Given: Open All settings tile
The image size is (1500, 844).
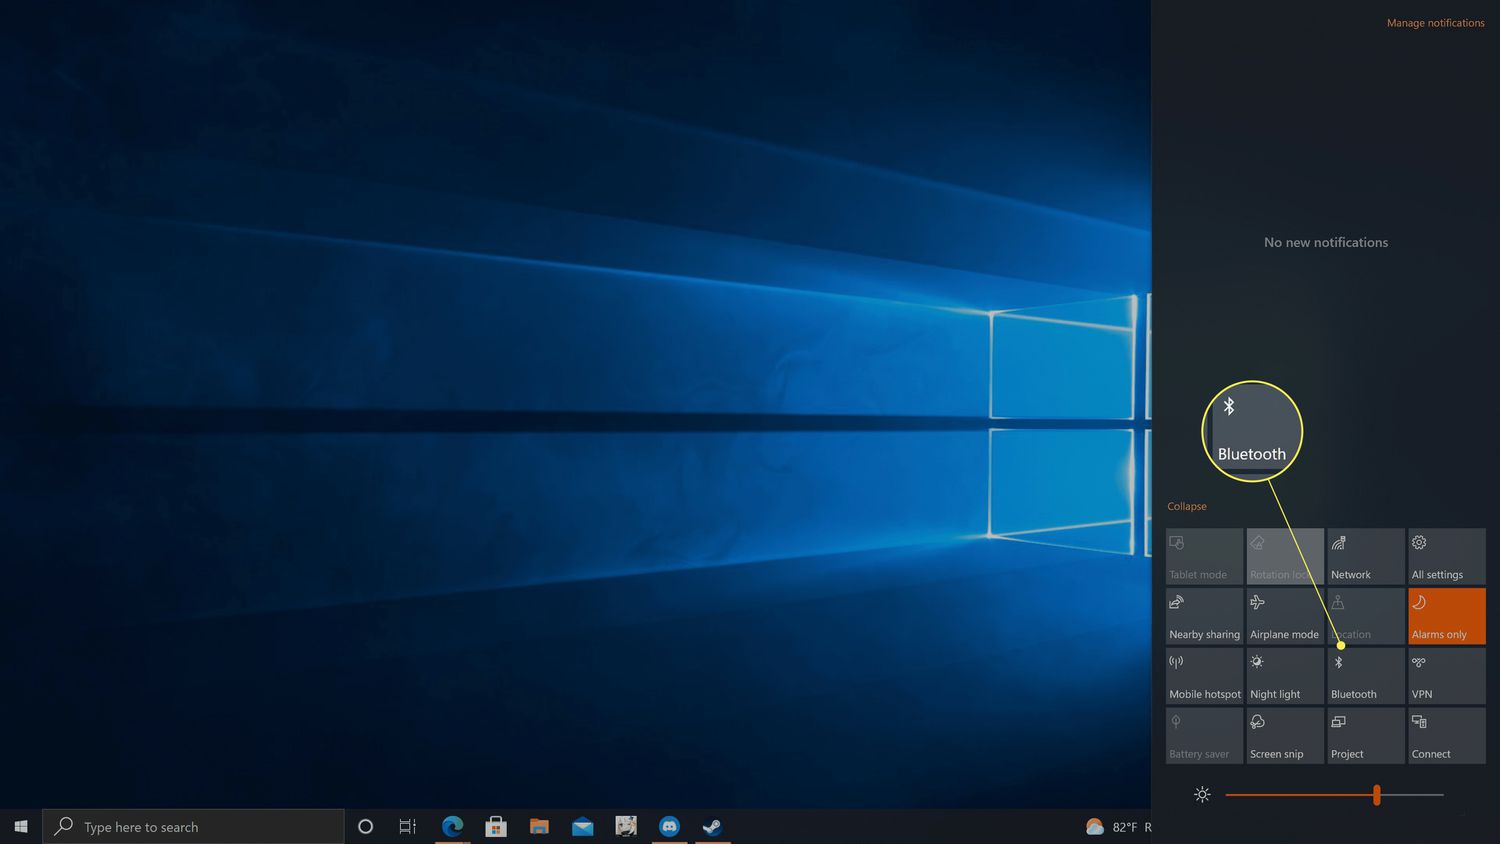Looking at the screenshot, I should pos(1446,557).
